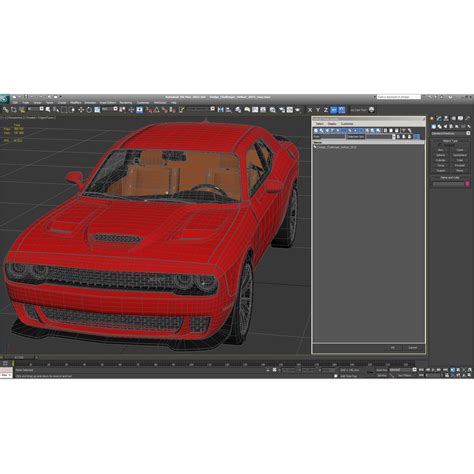
Task: Click the Render Production teapot icon
Action: click(x=298, y=110)
